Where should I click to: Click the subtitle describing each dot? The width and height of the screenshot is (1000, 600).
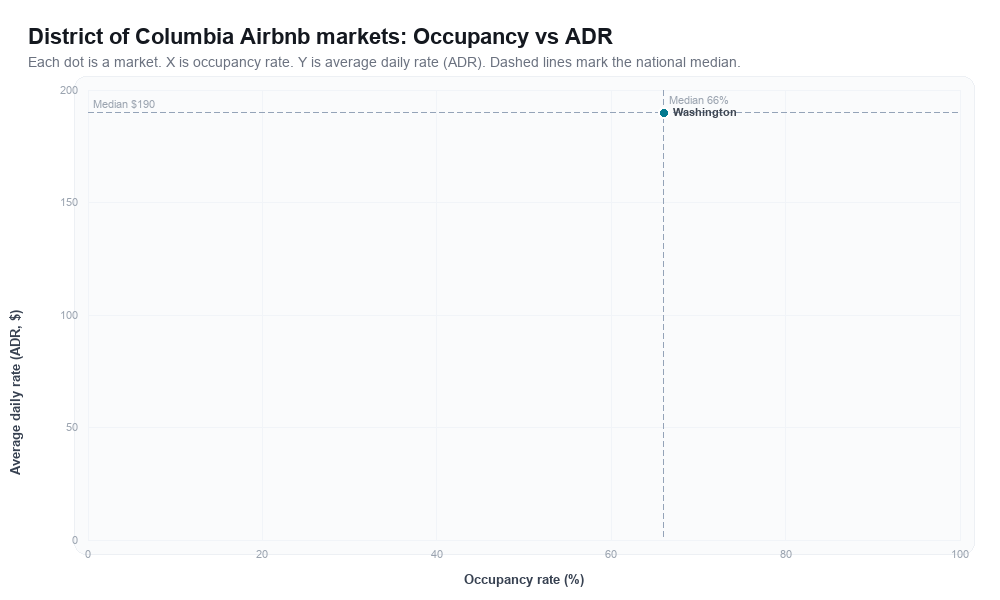point(384,62)
